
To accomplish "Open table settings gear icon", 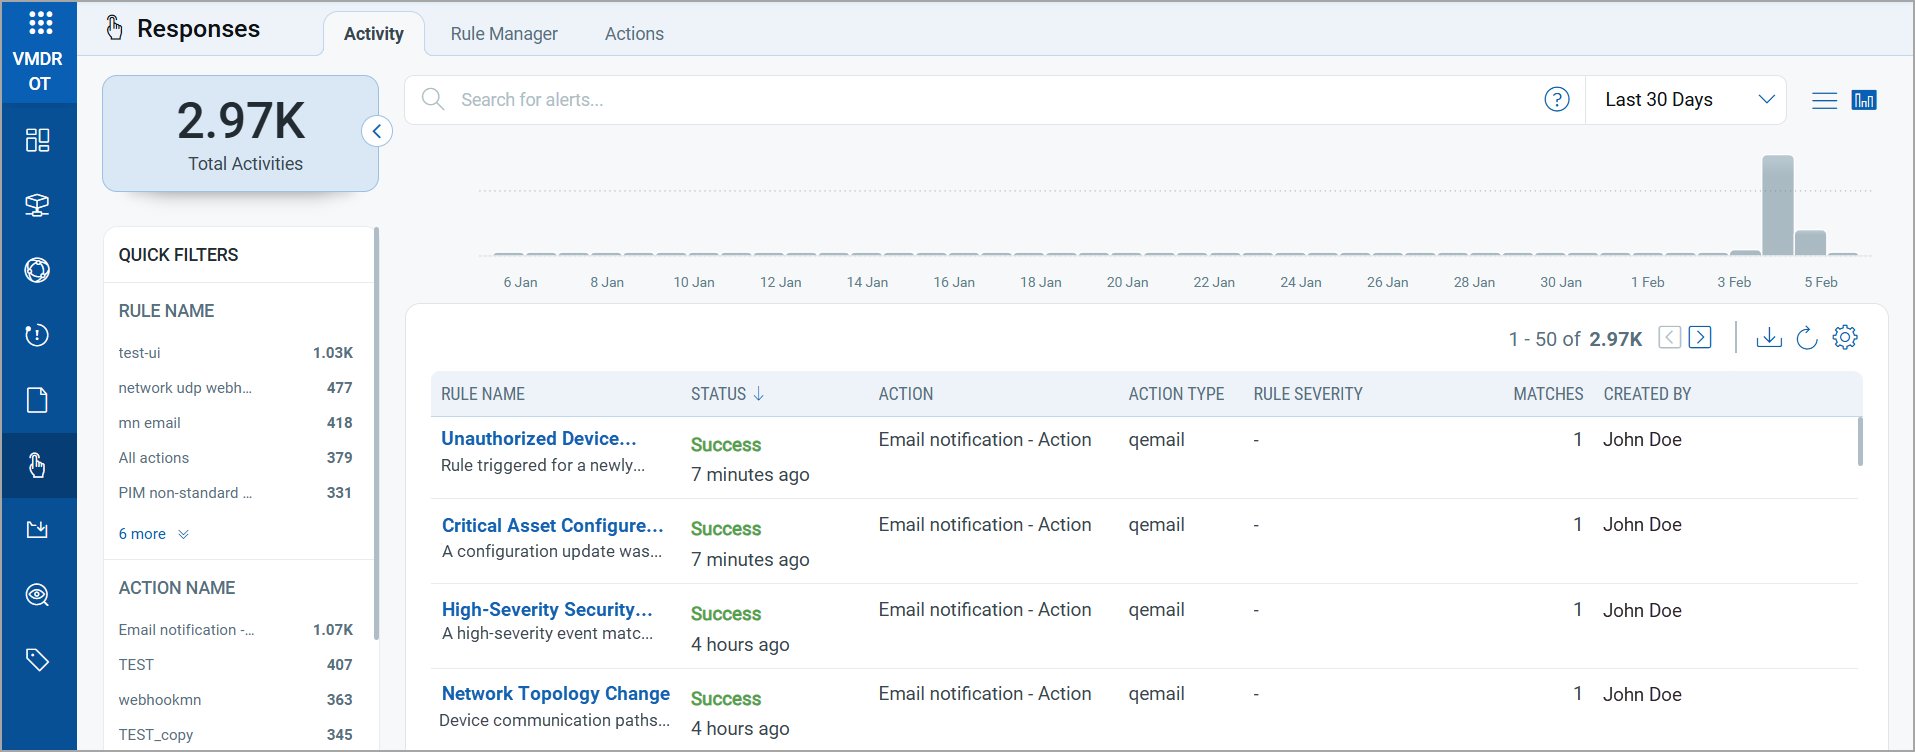I will coord(1845,338).
